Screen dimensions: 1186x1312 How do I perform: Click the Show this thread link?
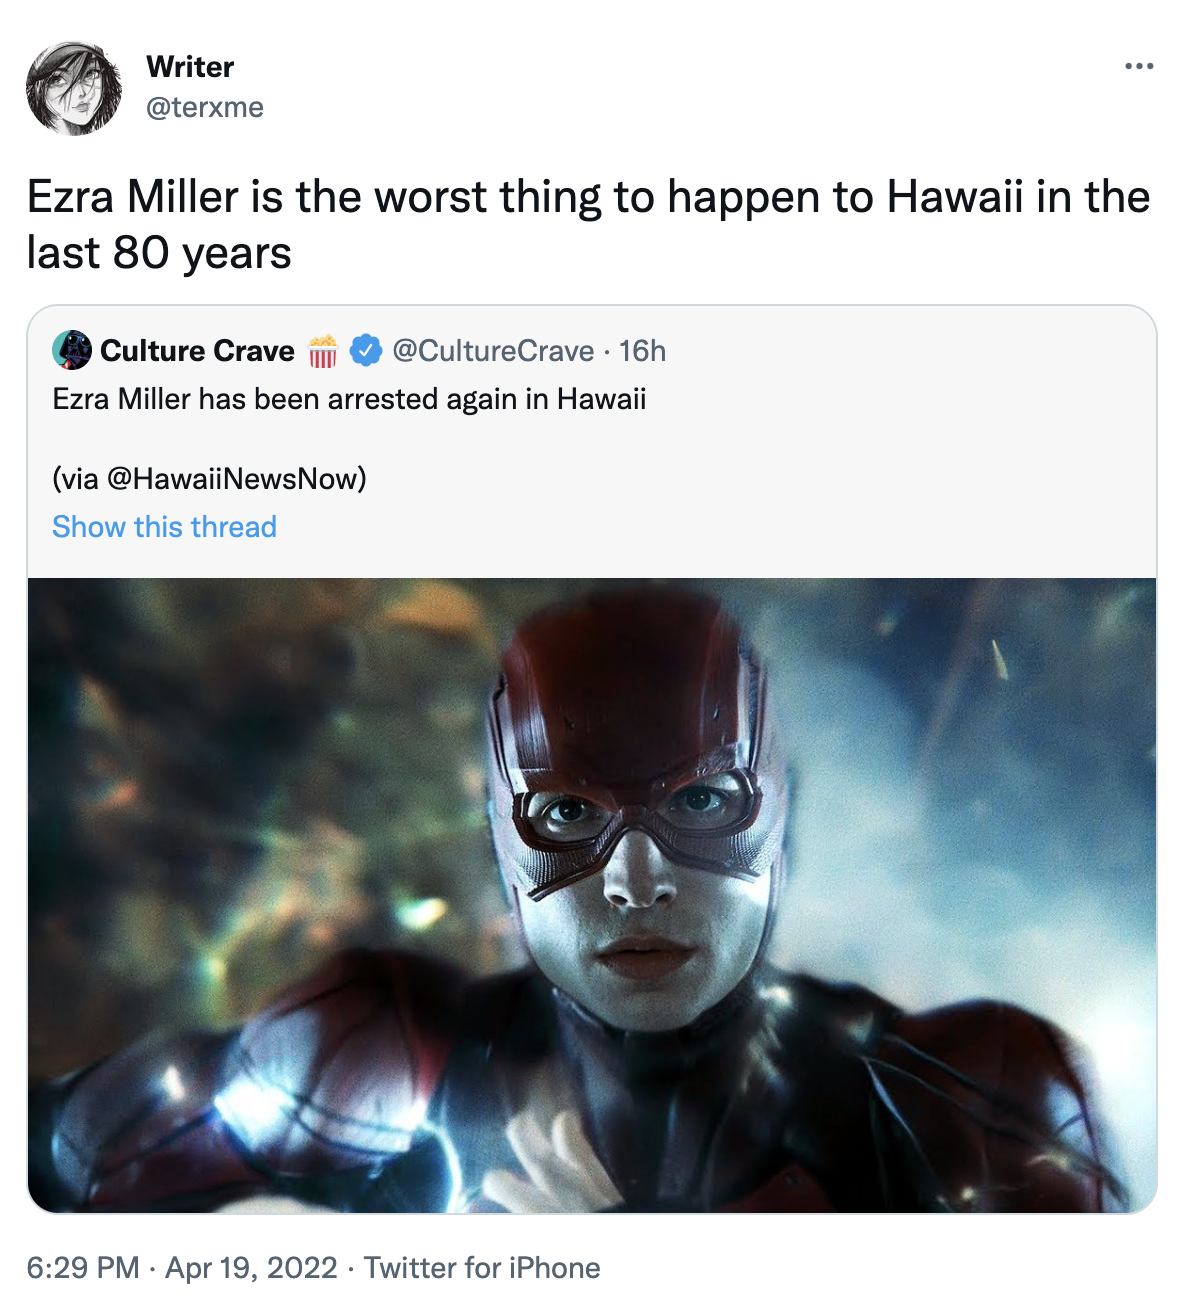pos(164,526)
